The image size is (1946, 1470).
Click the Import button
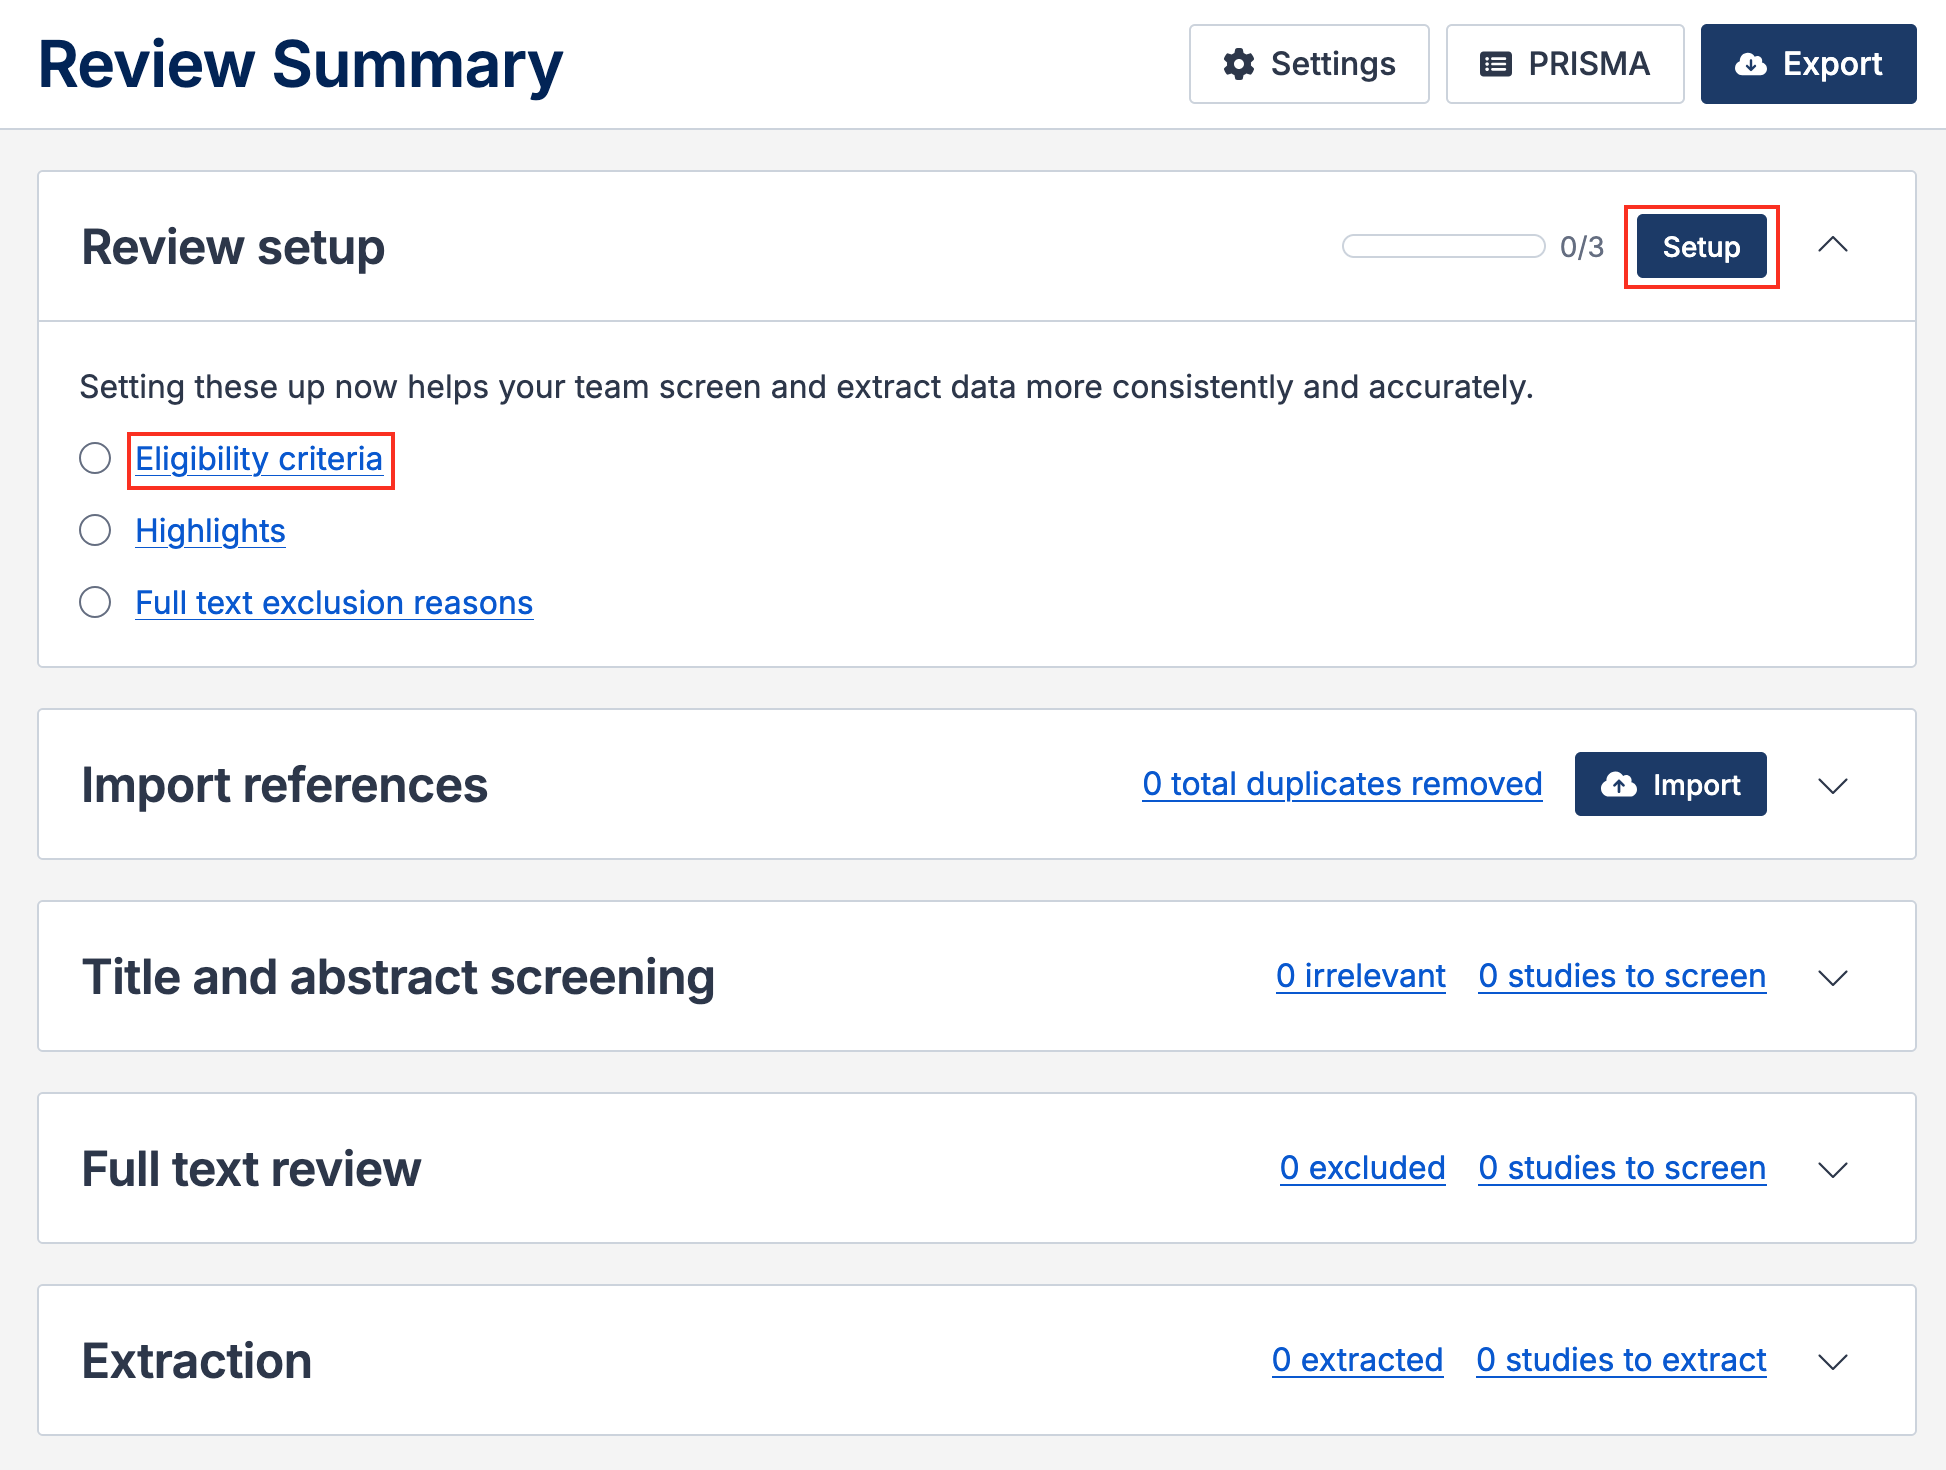tap(1670, 784)
